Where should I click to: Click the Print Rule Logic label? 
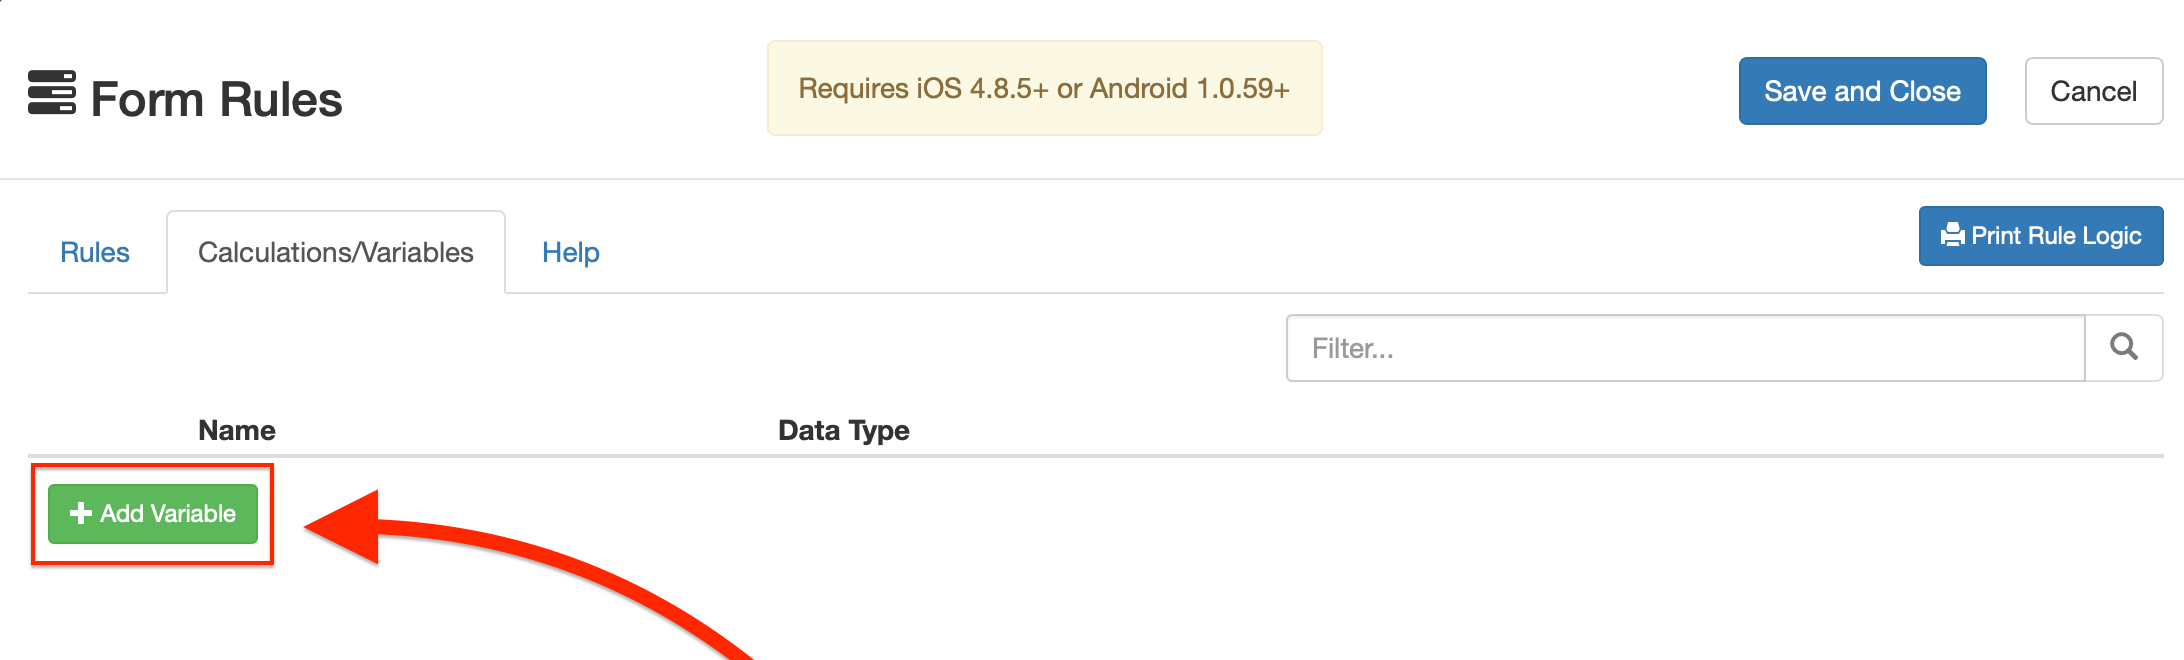coord(2056,235)
